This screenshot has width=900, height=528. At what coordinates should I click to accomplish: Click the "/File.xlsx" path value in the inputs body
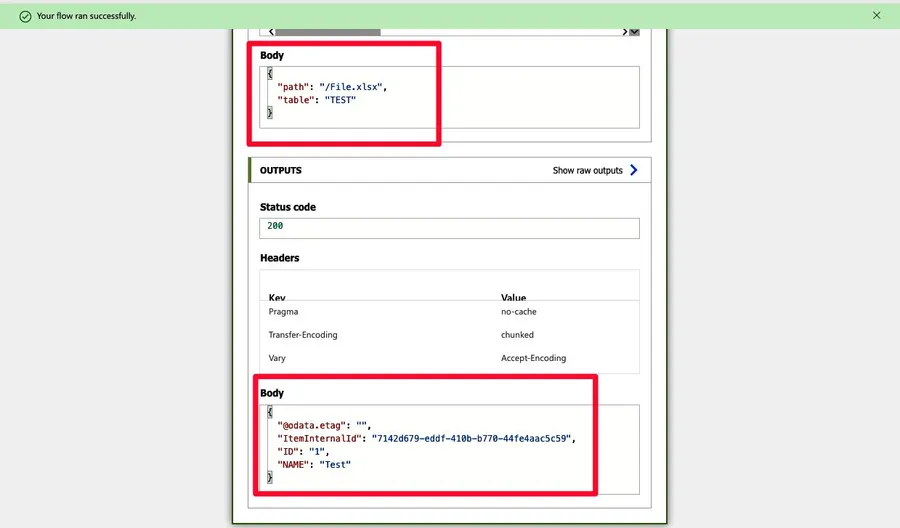[351, 87]
